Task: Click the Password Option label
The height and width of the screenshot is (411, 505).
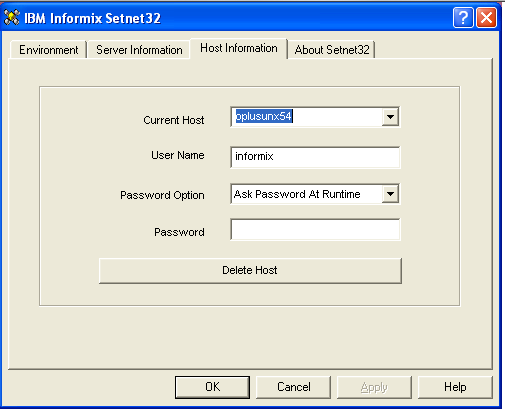Action: click(x=162, y=195)
